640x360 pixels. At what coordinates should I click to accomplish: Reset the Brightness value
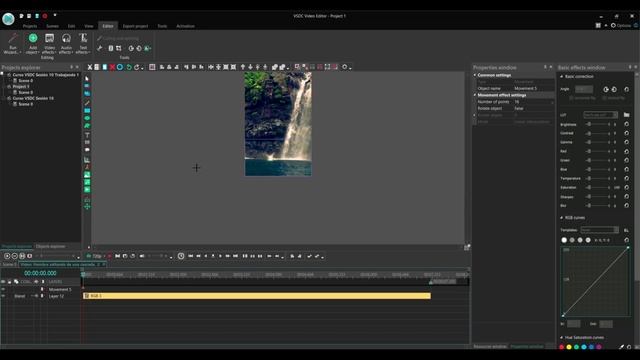(x=627, y=124)
